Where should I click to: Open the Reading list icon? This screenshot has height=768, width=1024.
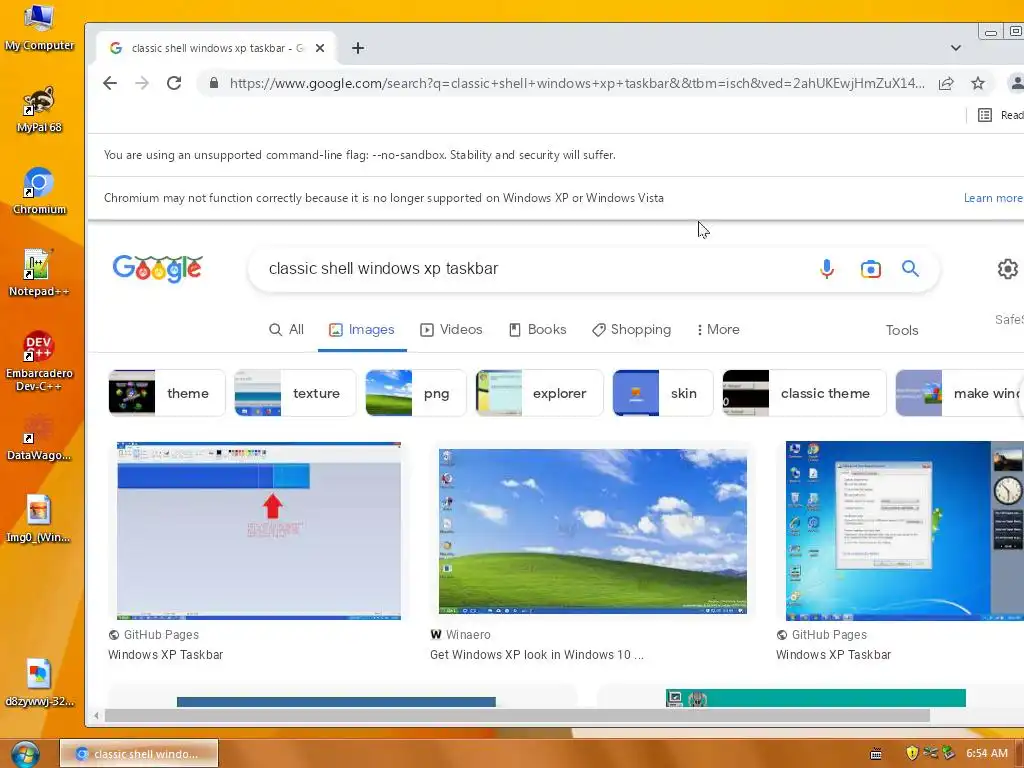pyautogui.click(x=985, y=115)
